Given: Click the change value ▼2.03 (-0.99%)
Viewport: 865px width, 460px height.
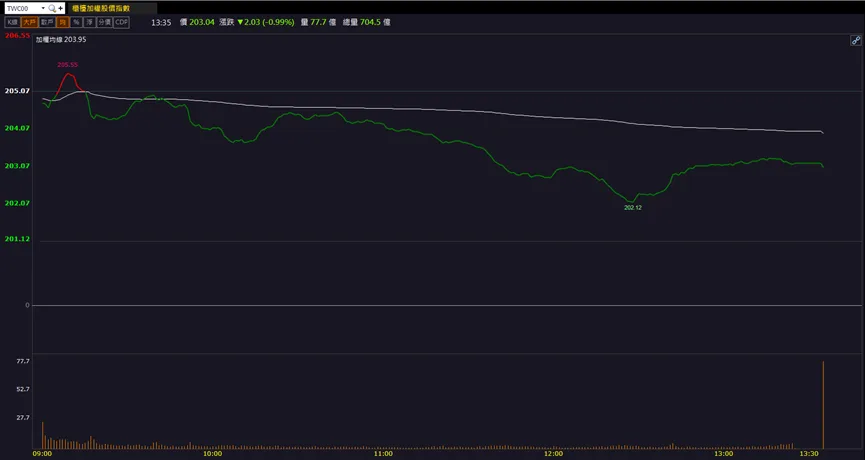Looking at the screenshot, I should [265, 22].
